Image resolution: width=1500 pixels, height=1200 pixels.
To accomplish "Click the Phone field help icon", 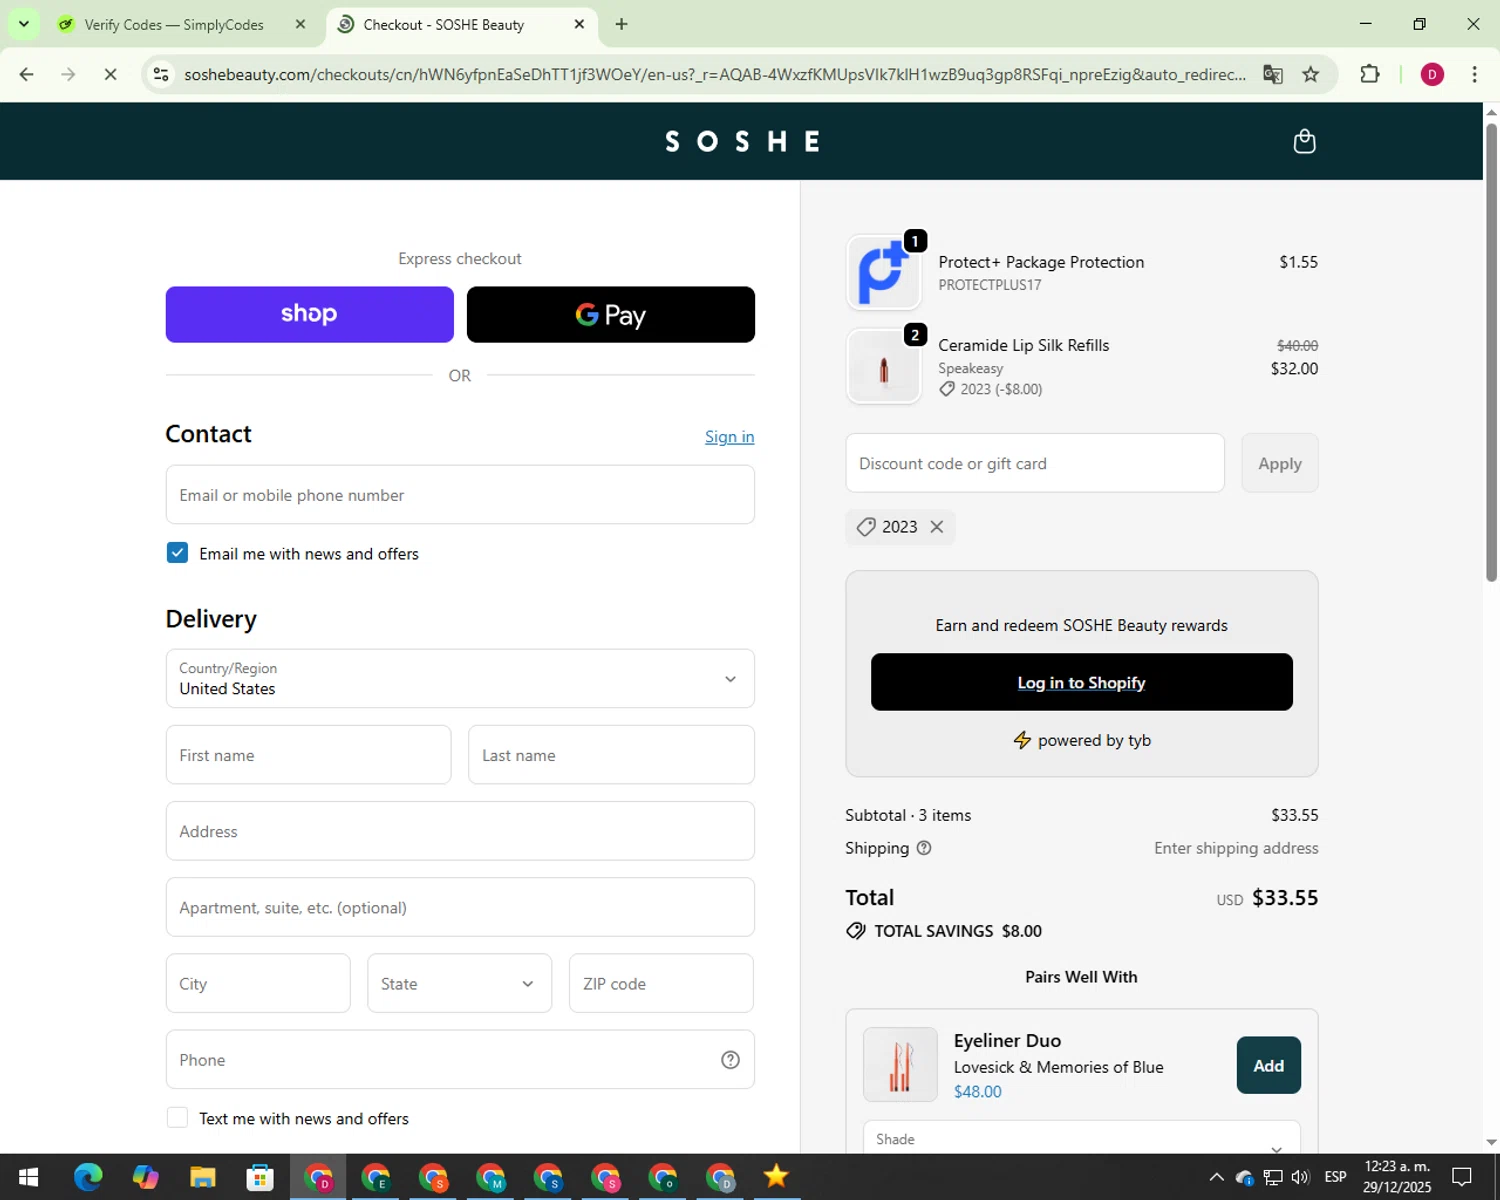I will click(731, 1060).
